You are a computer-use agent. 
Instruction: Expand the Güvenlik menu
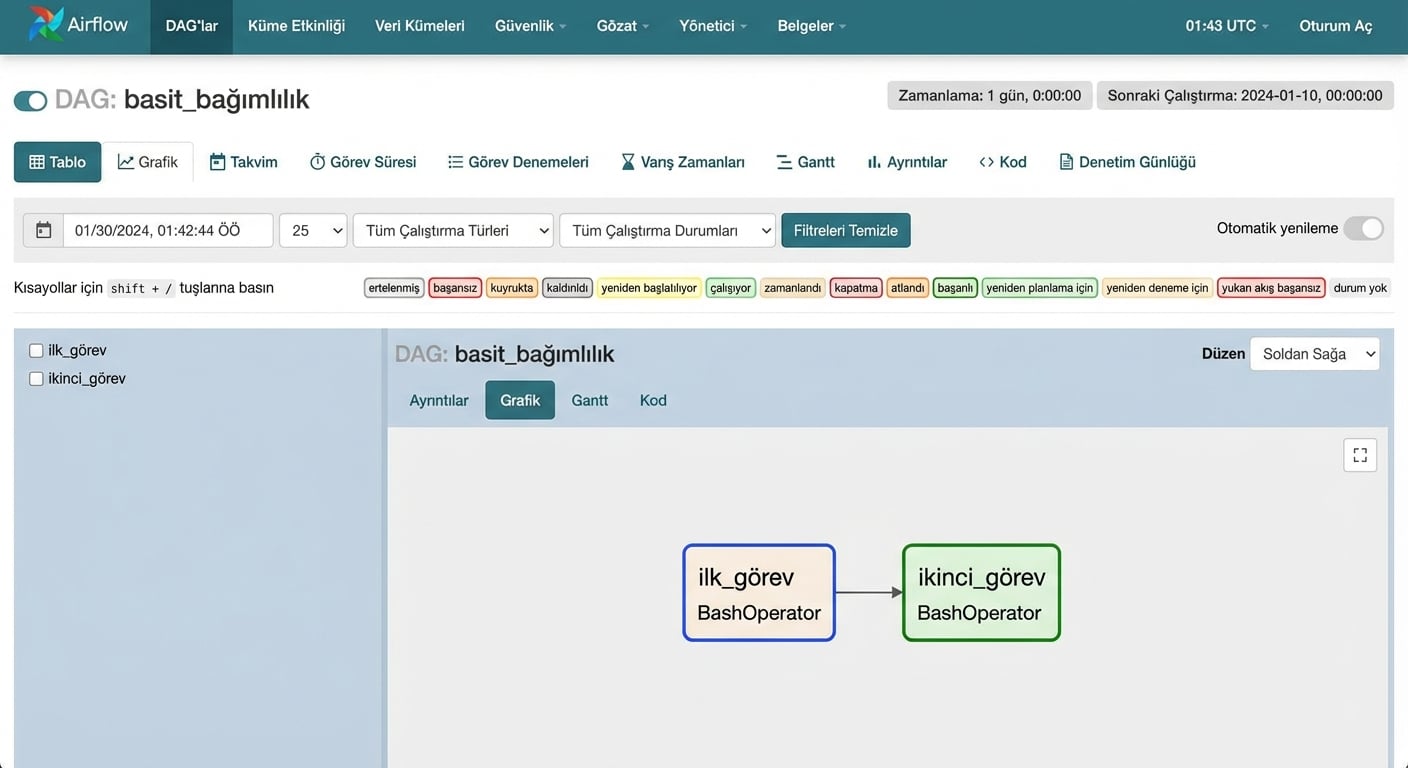click(530, 26)
